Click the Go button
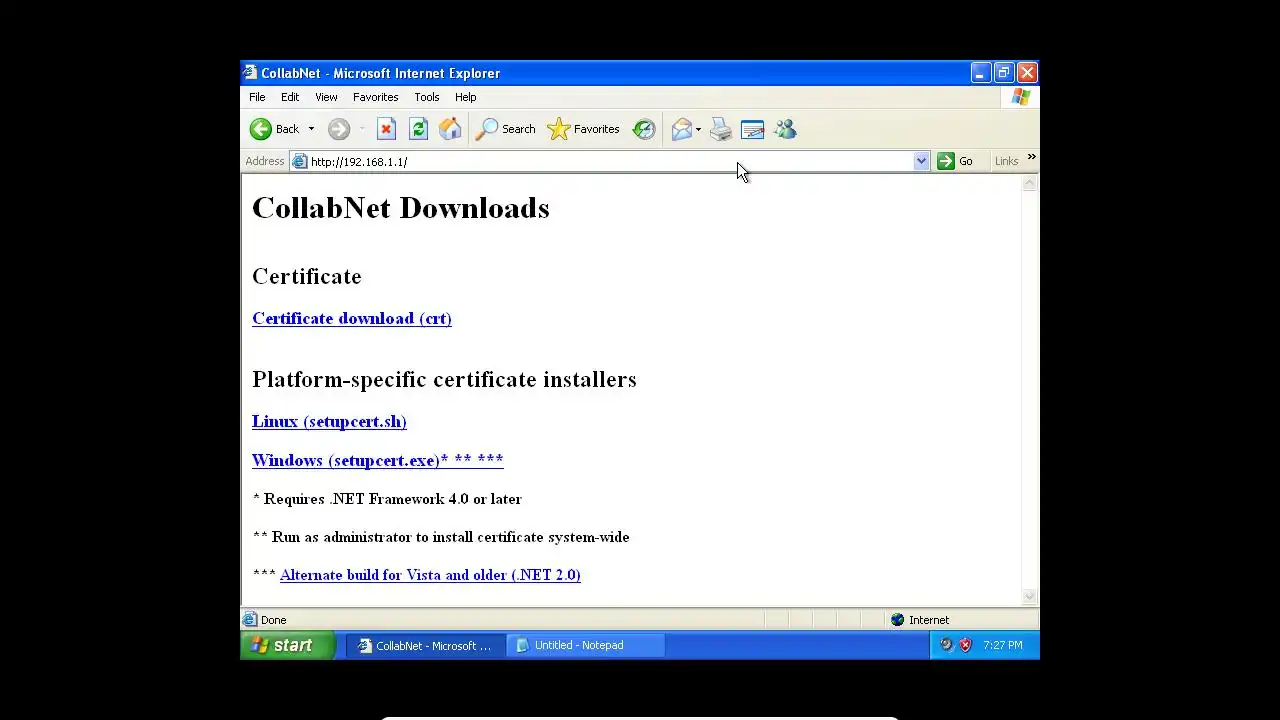 tap(955, 161)
